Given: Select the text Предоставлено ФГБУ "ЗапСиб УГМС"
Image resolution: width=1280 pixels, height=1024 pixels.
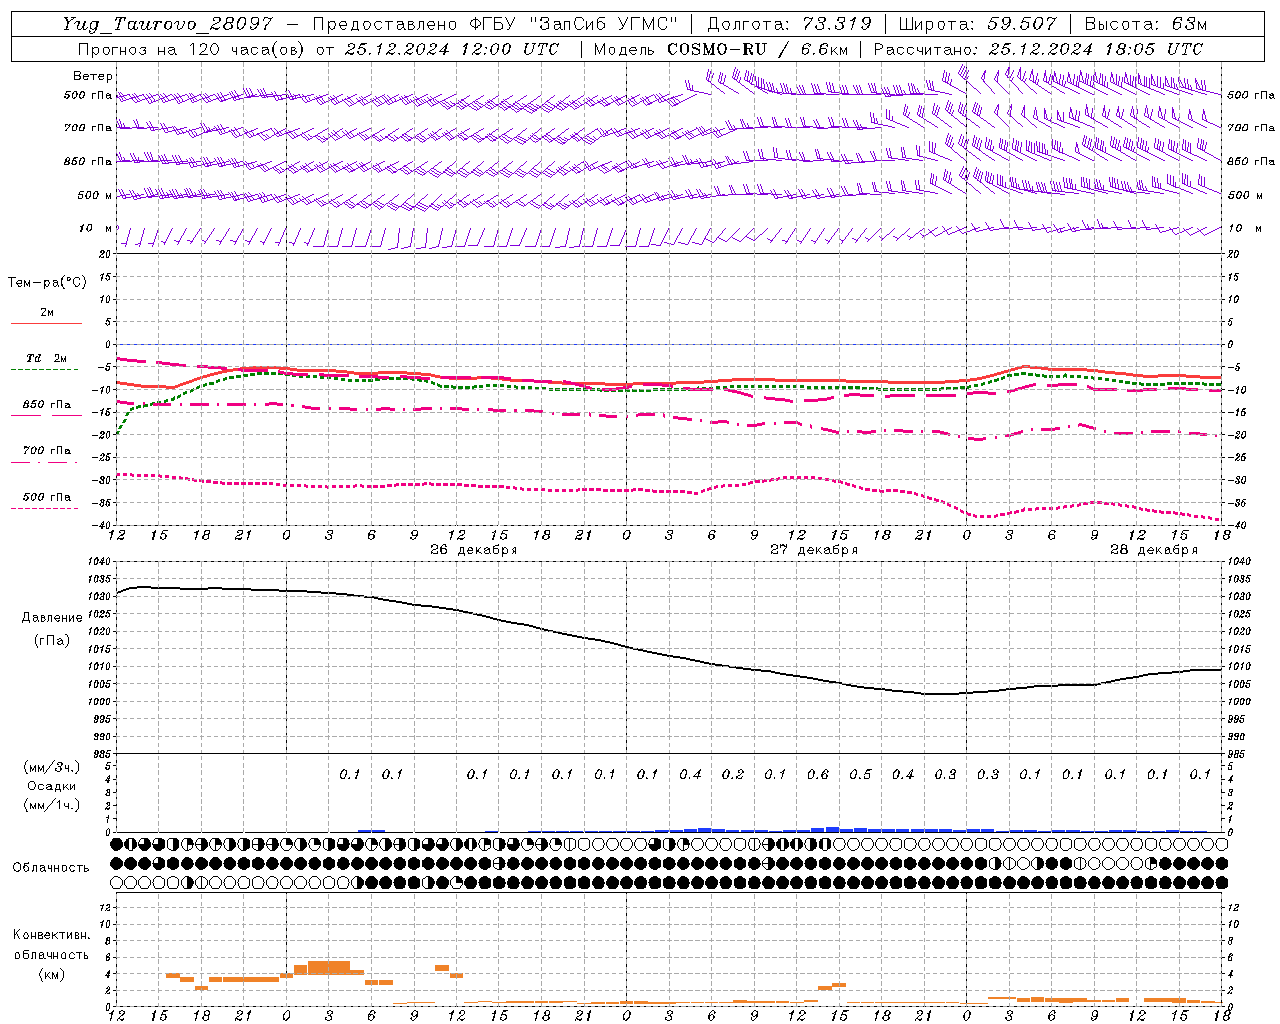Looking at the screenshot, I should (497, 24).
